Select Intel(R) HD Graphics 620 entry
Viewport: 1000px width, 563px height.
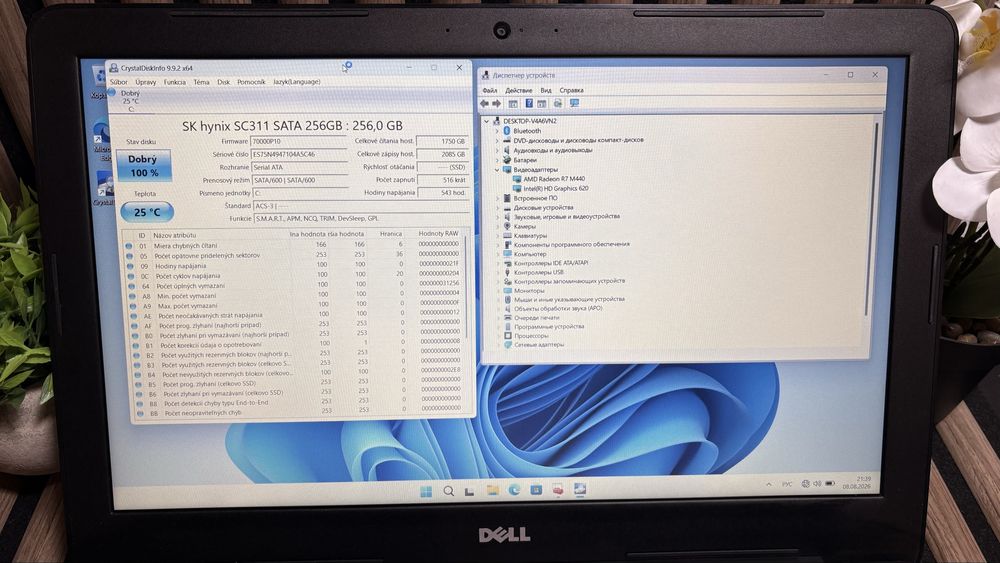555,189
